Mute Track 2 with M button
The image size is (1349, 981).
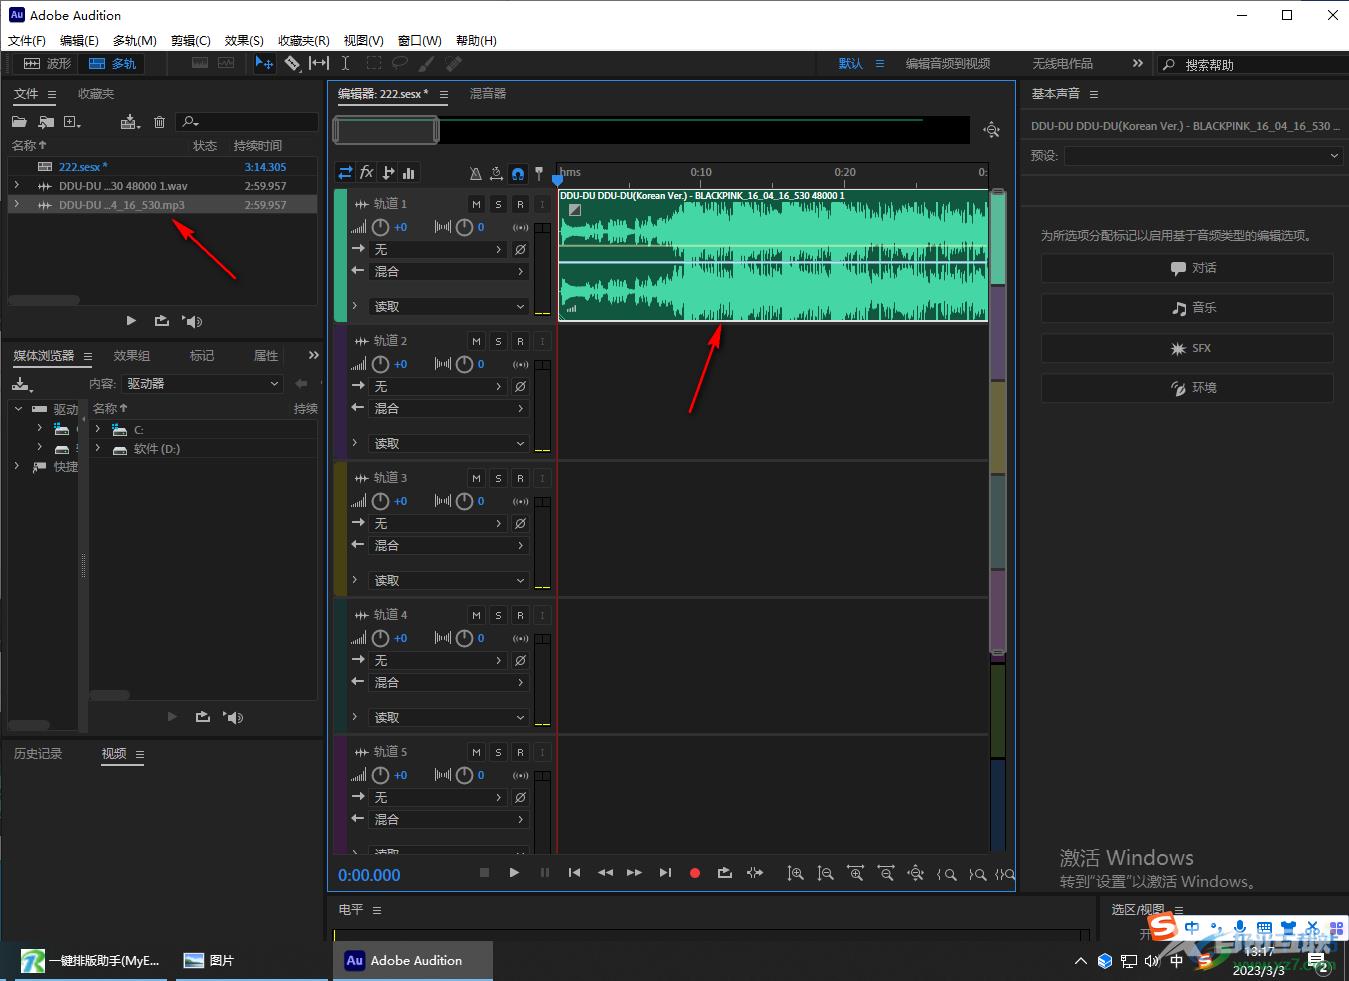(x=476, y=341)
